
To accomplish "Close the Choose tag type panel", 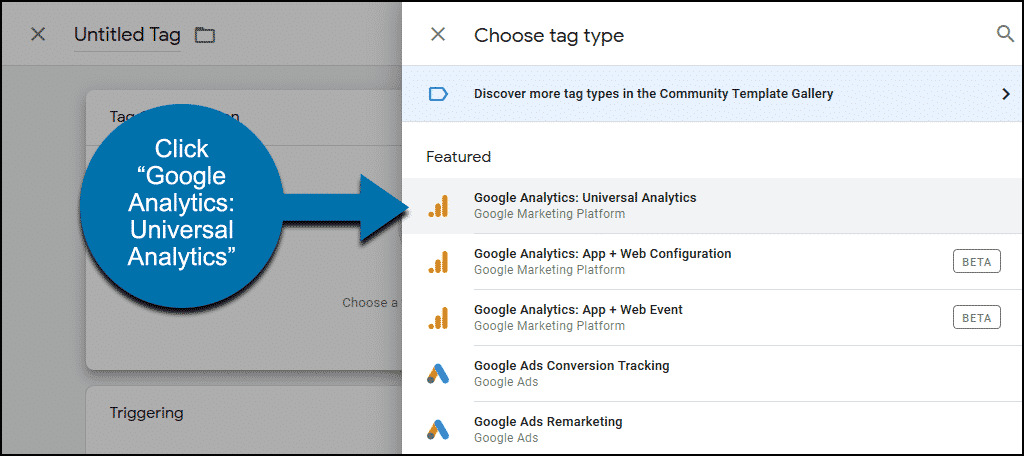I will 438,35.
